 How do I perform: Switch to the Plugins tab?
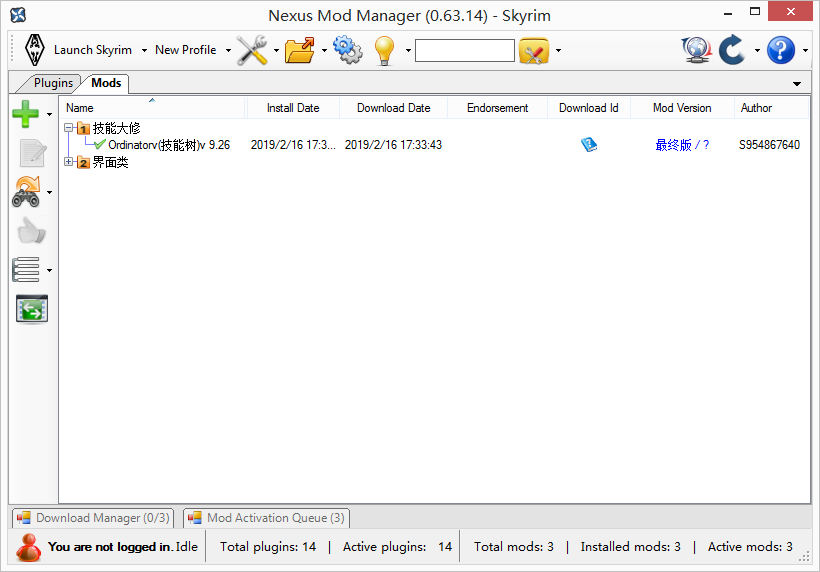[x=53, y=83]
